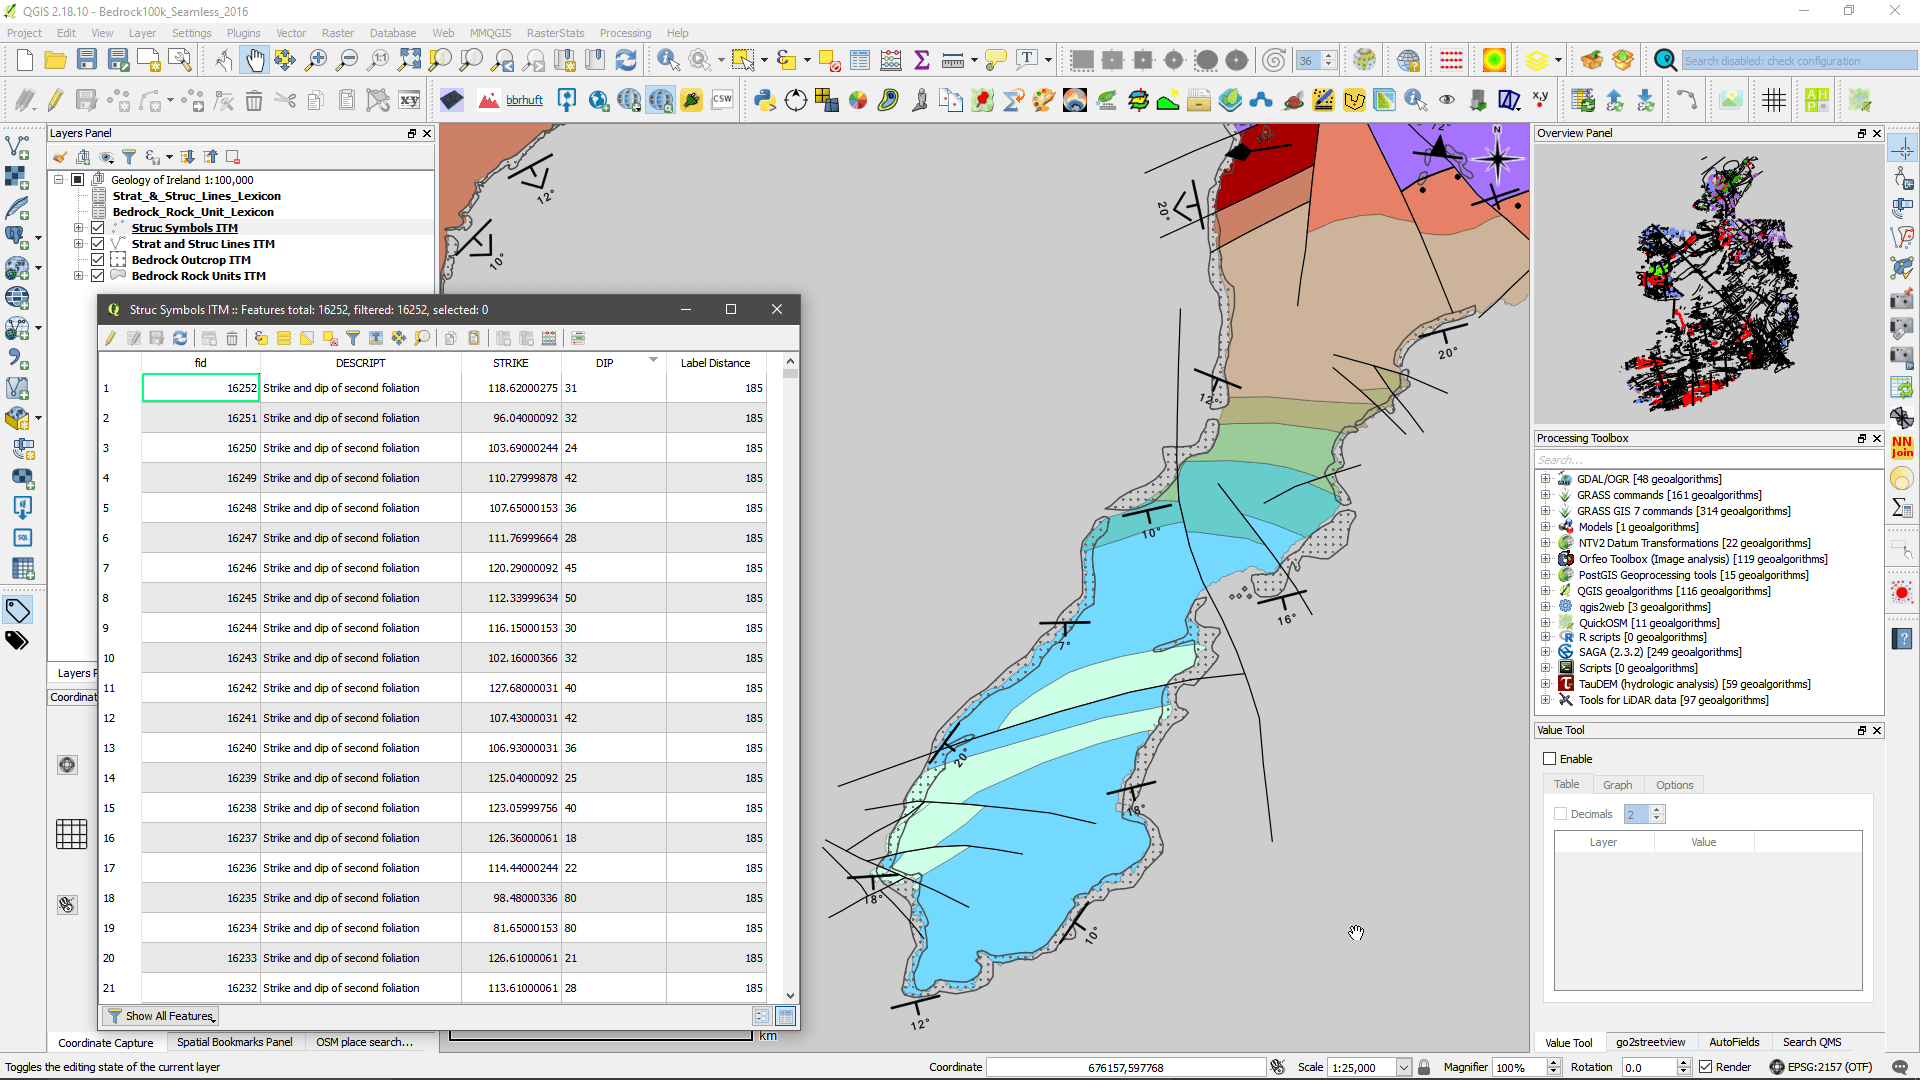
Task: Click Save Project floppy icon
Action: coord(87,61)
